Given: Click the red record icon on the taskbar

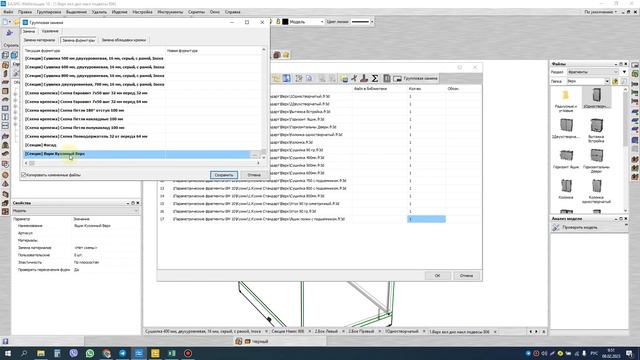Looking at the screenshot, I should [x=188, y=353].
